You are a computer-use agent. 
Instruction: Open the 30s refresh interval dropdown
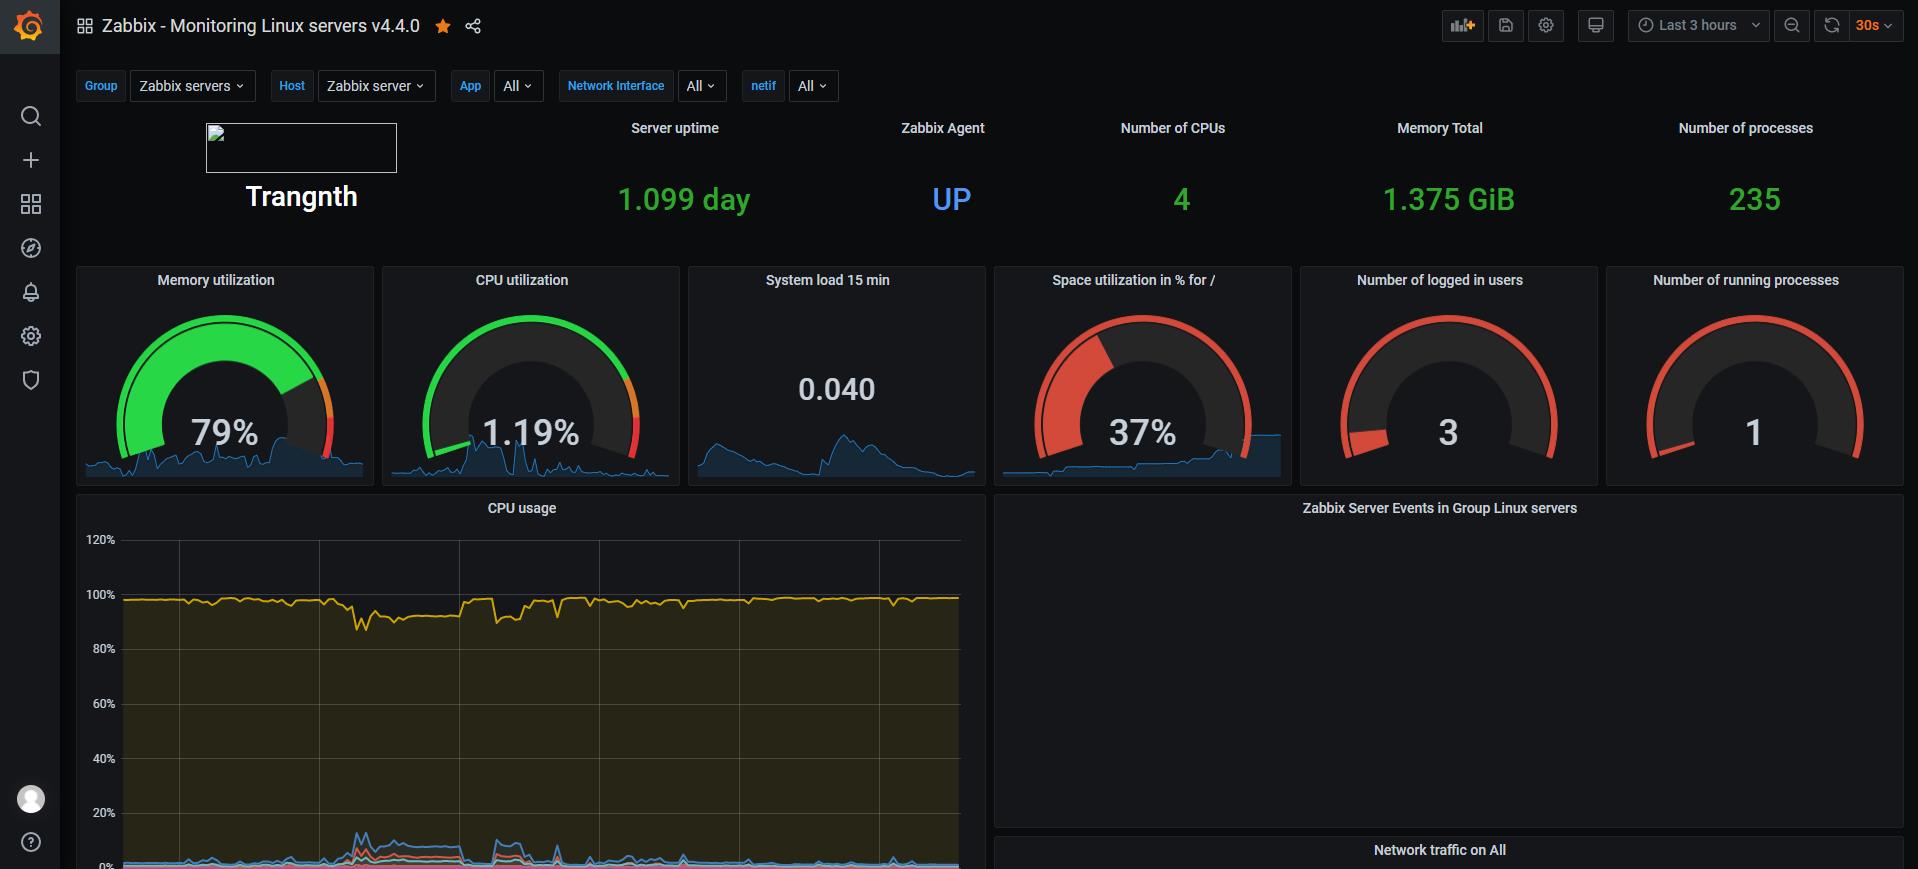point(1874,26)
